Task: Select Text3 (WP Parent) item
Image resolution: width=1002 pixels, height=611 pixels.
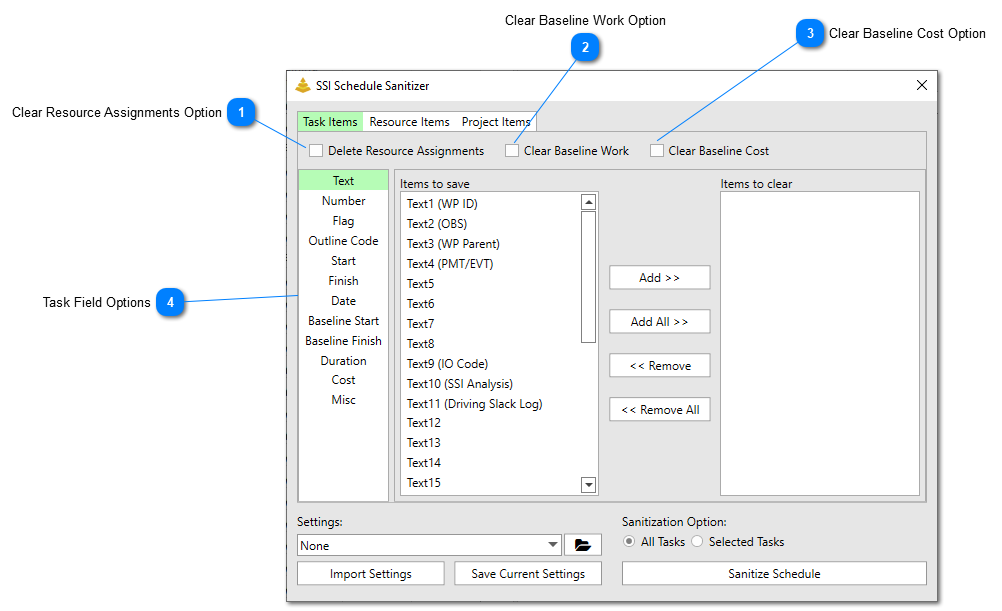Action: pyautogui.click(x=453, y=244)
